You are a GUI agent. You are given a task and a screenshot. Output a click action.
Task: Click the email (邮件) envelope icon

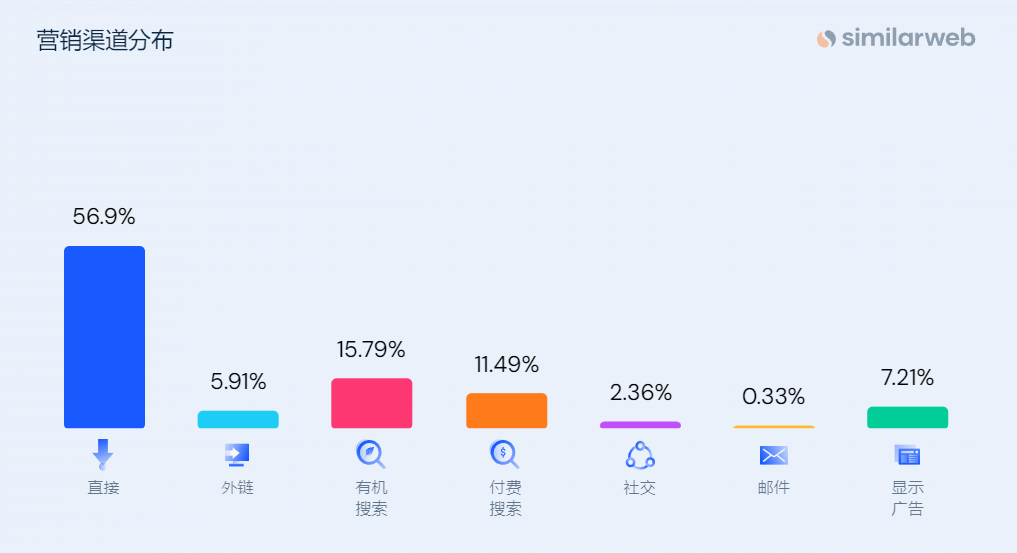(773, 456)
